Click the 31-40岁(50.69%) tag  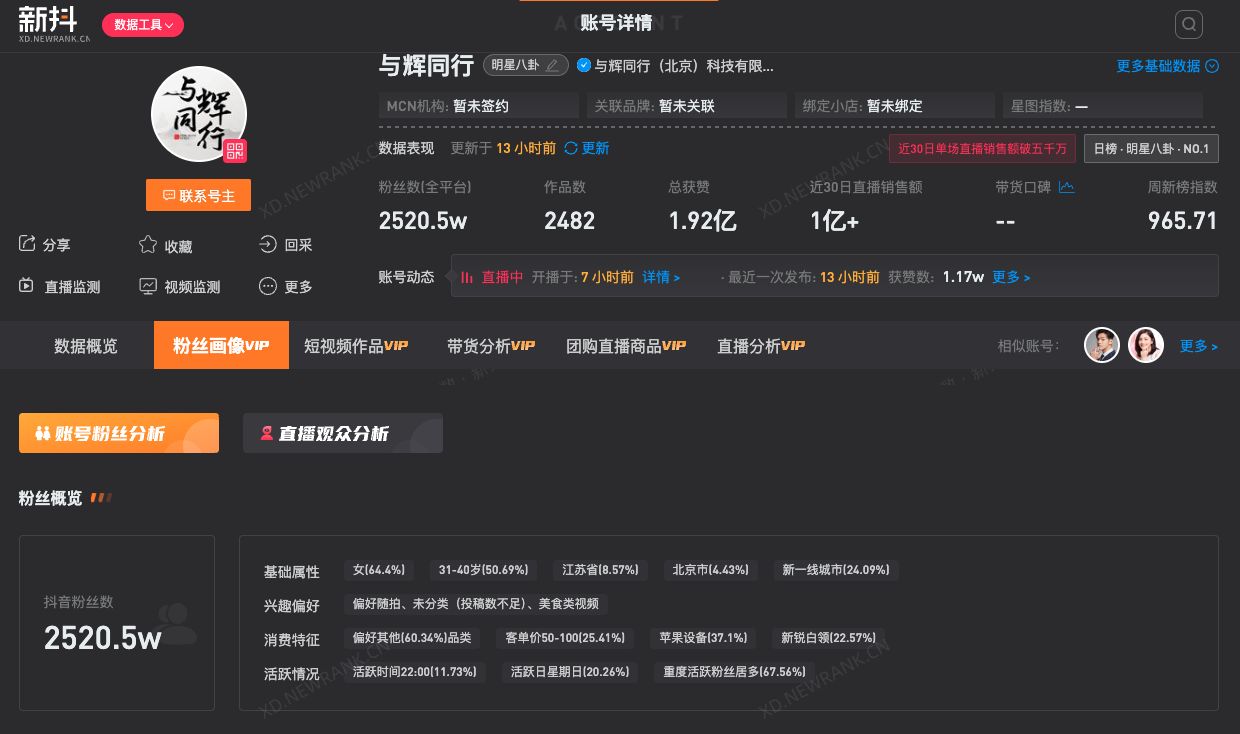click(x=483, y=570)
